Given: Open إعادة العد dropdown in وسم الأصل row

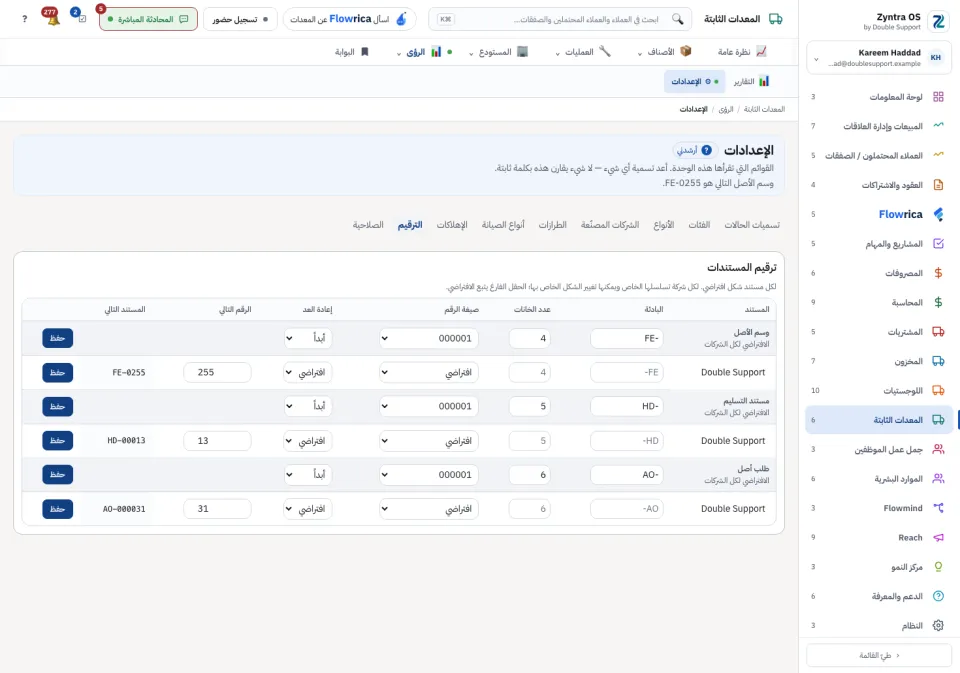Looking at the screenshot, I should (x=308, y=338).
